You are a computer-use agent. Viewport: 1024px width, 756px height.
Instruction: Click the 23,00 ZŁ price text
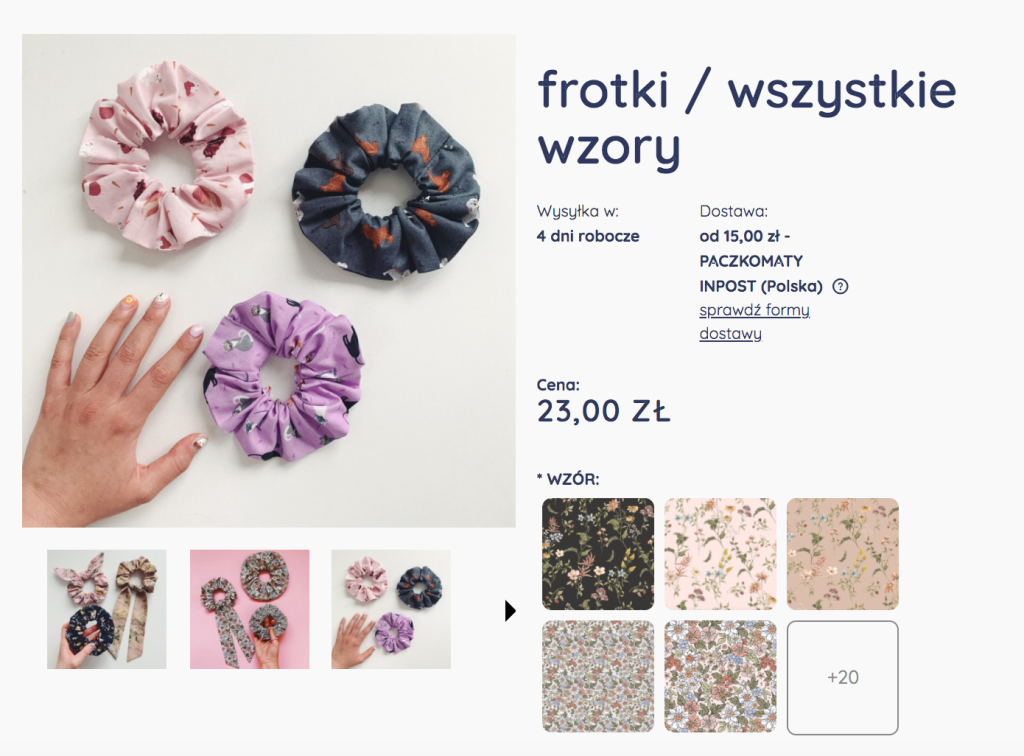pyautogui.click(x=603, y=411)
